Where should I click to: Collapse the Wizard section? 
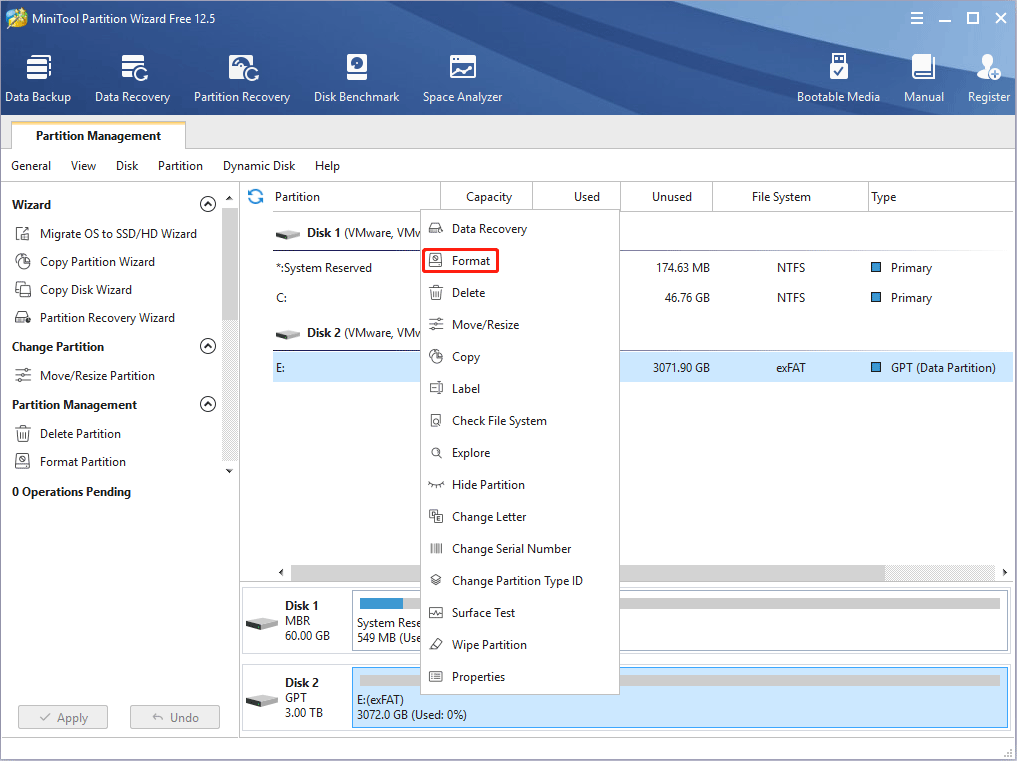[x=208, y=204]
